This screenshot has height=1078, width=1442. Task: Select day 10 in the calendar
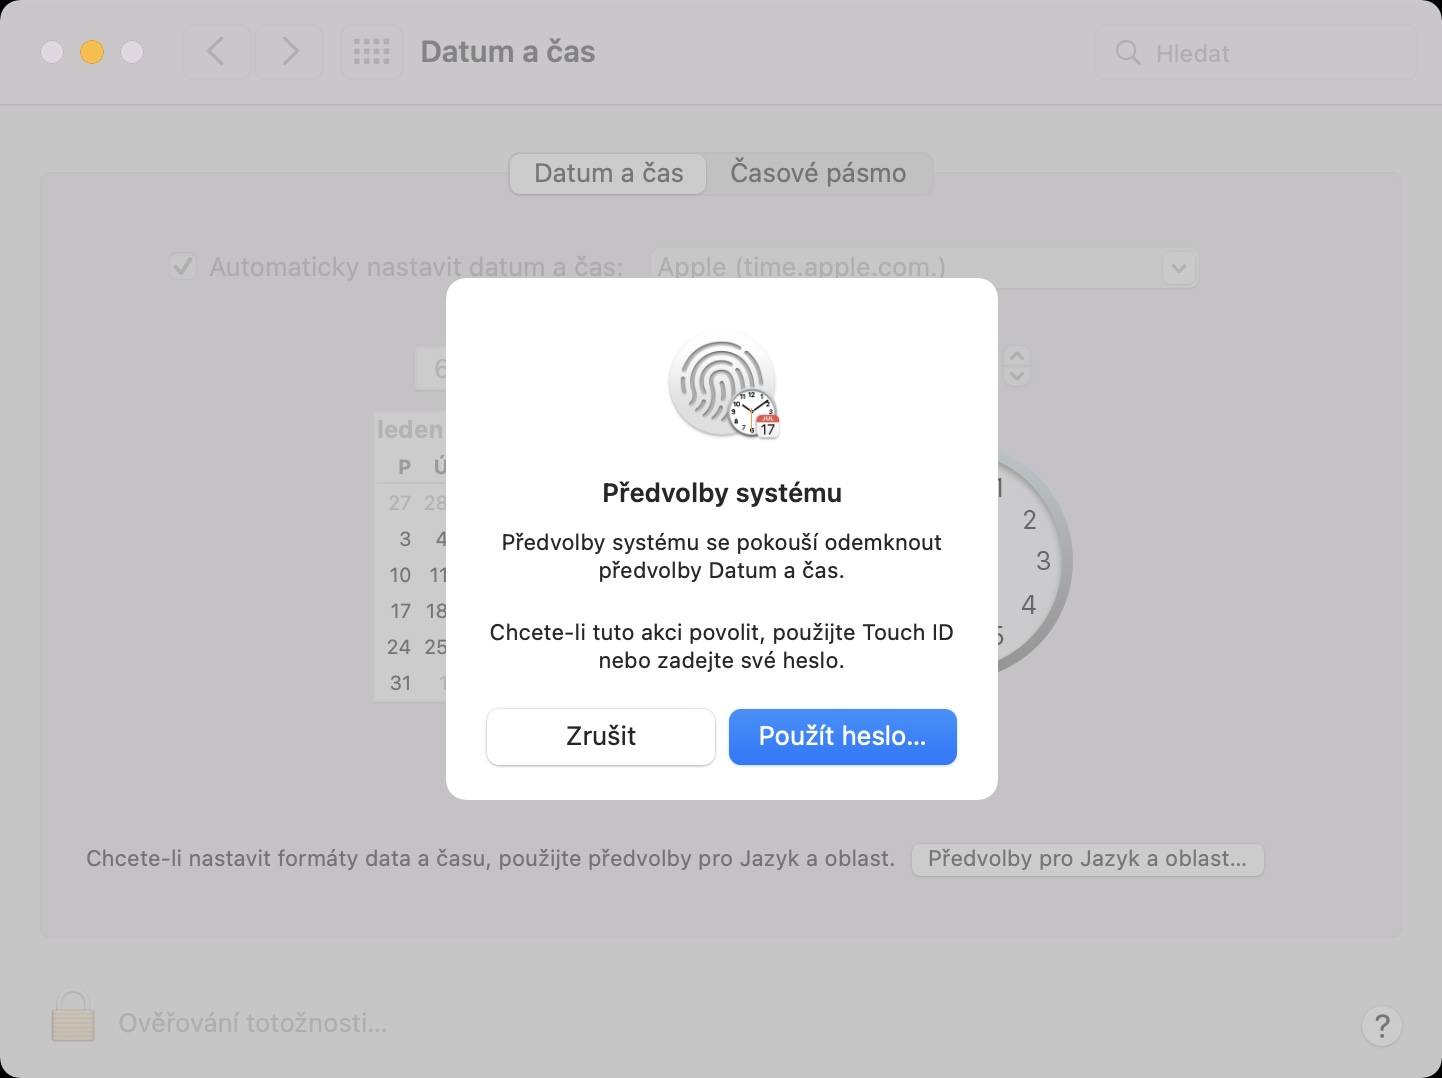[x=400, y=575]
